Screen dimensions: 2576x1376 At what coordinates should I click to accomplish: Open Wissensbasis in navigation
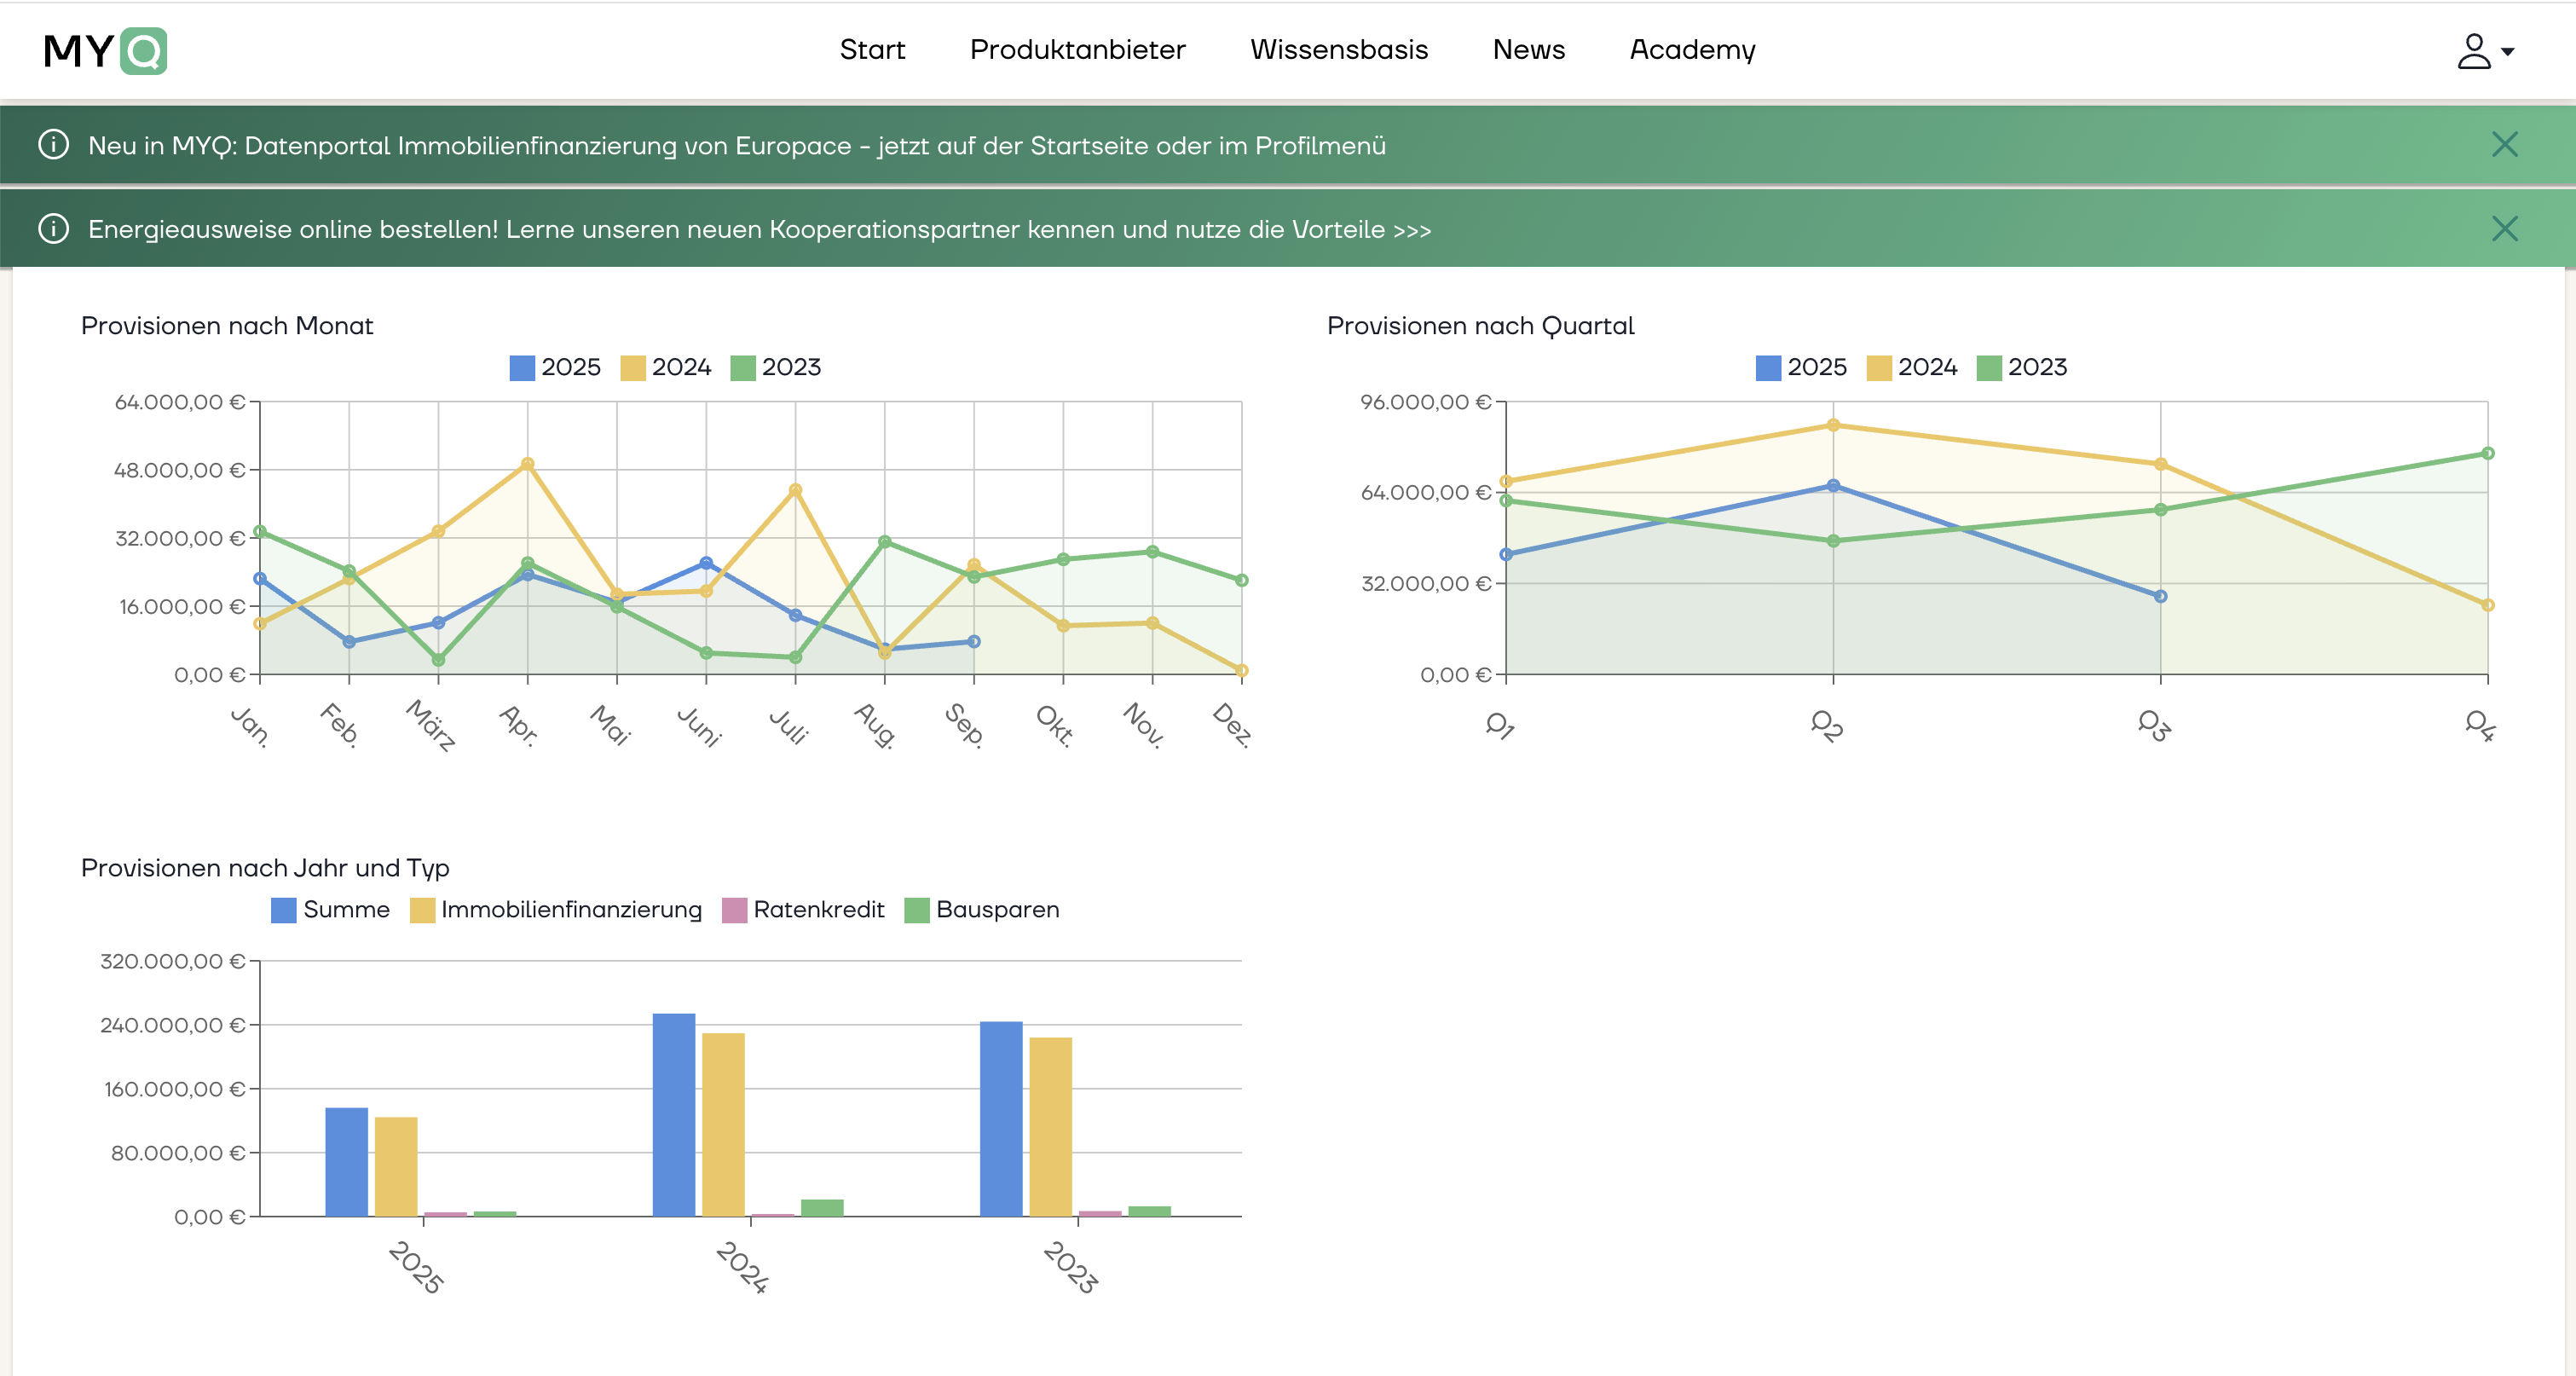[x=1338, y=50]
